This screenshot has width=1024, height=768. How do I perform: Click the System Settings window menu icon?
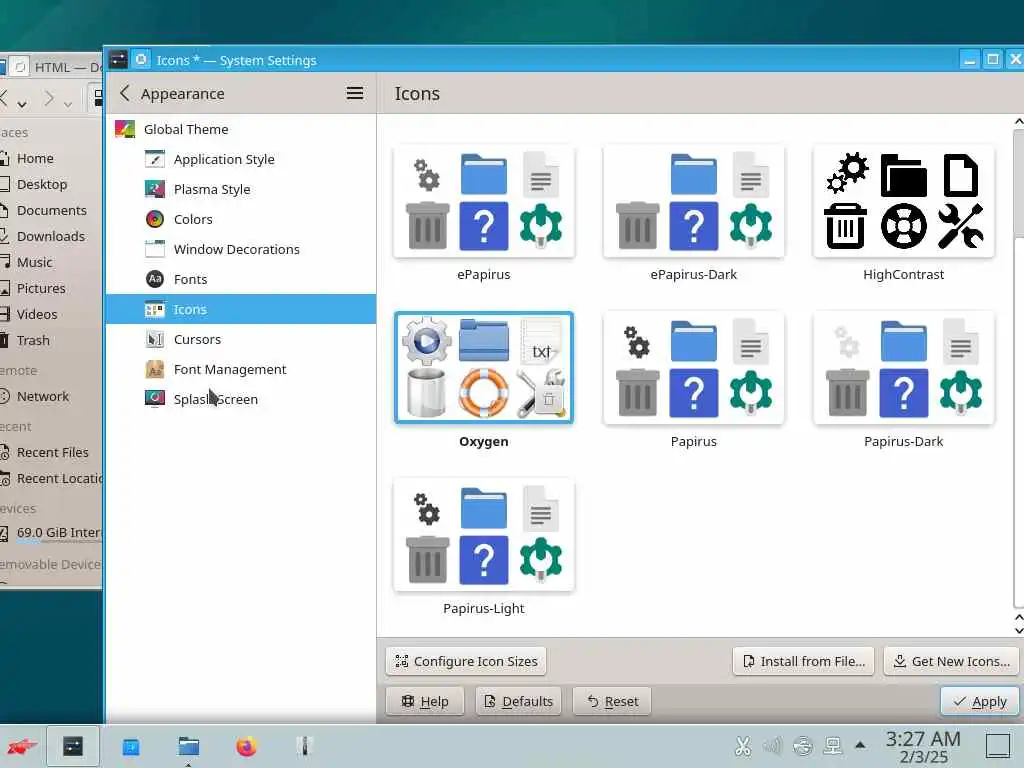pyautogui.click(x=118, y=60)
